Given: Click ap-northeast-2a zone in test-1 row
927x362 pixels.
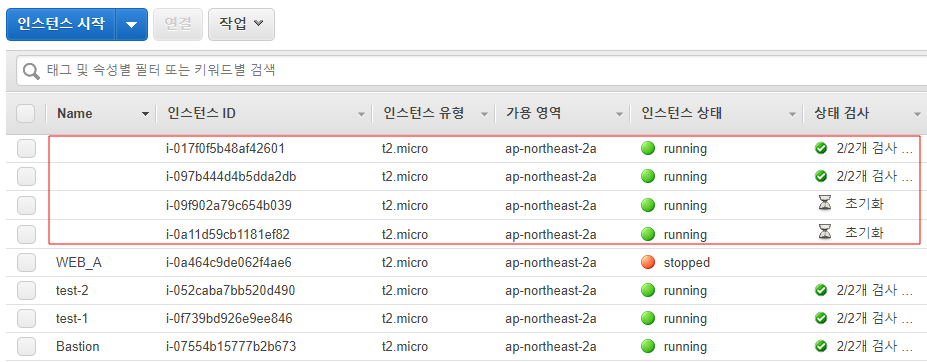Looking at the screenshot, I should coord(550,319).
